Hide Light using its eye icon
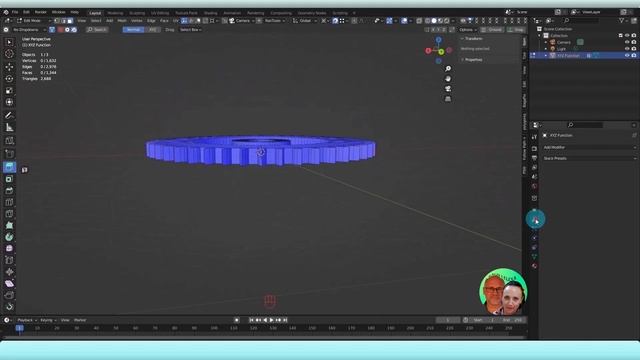Screen dimensions: 640x360 pos(627,49)
